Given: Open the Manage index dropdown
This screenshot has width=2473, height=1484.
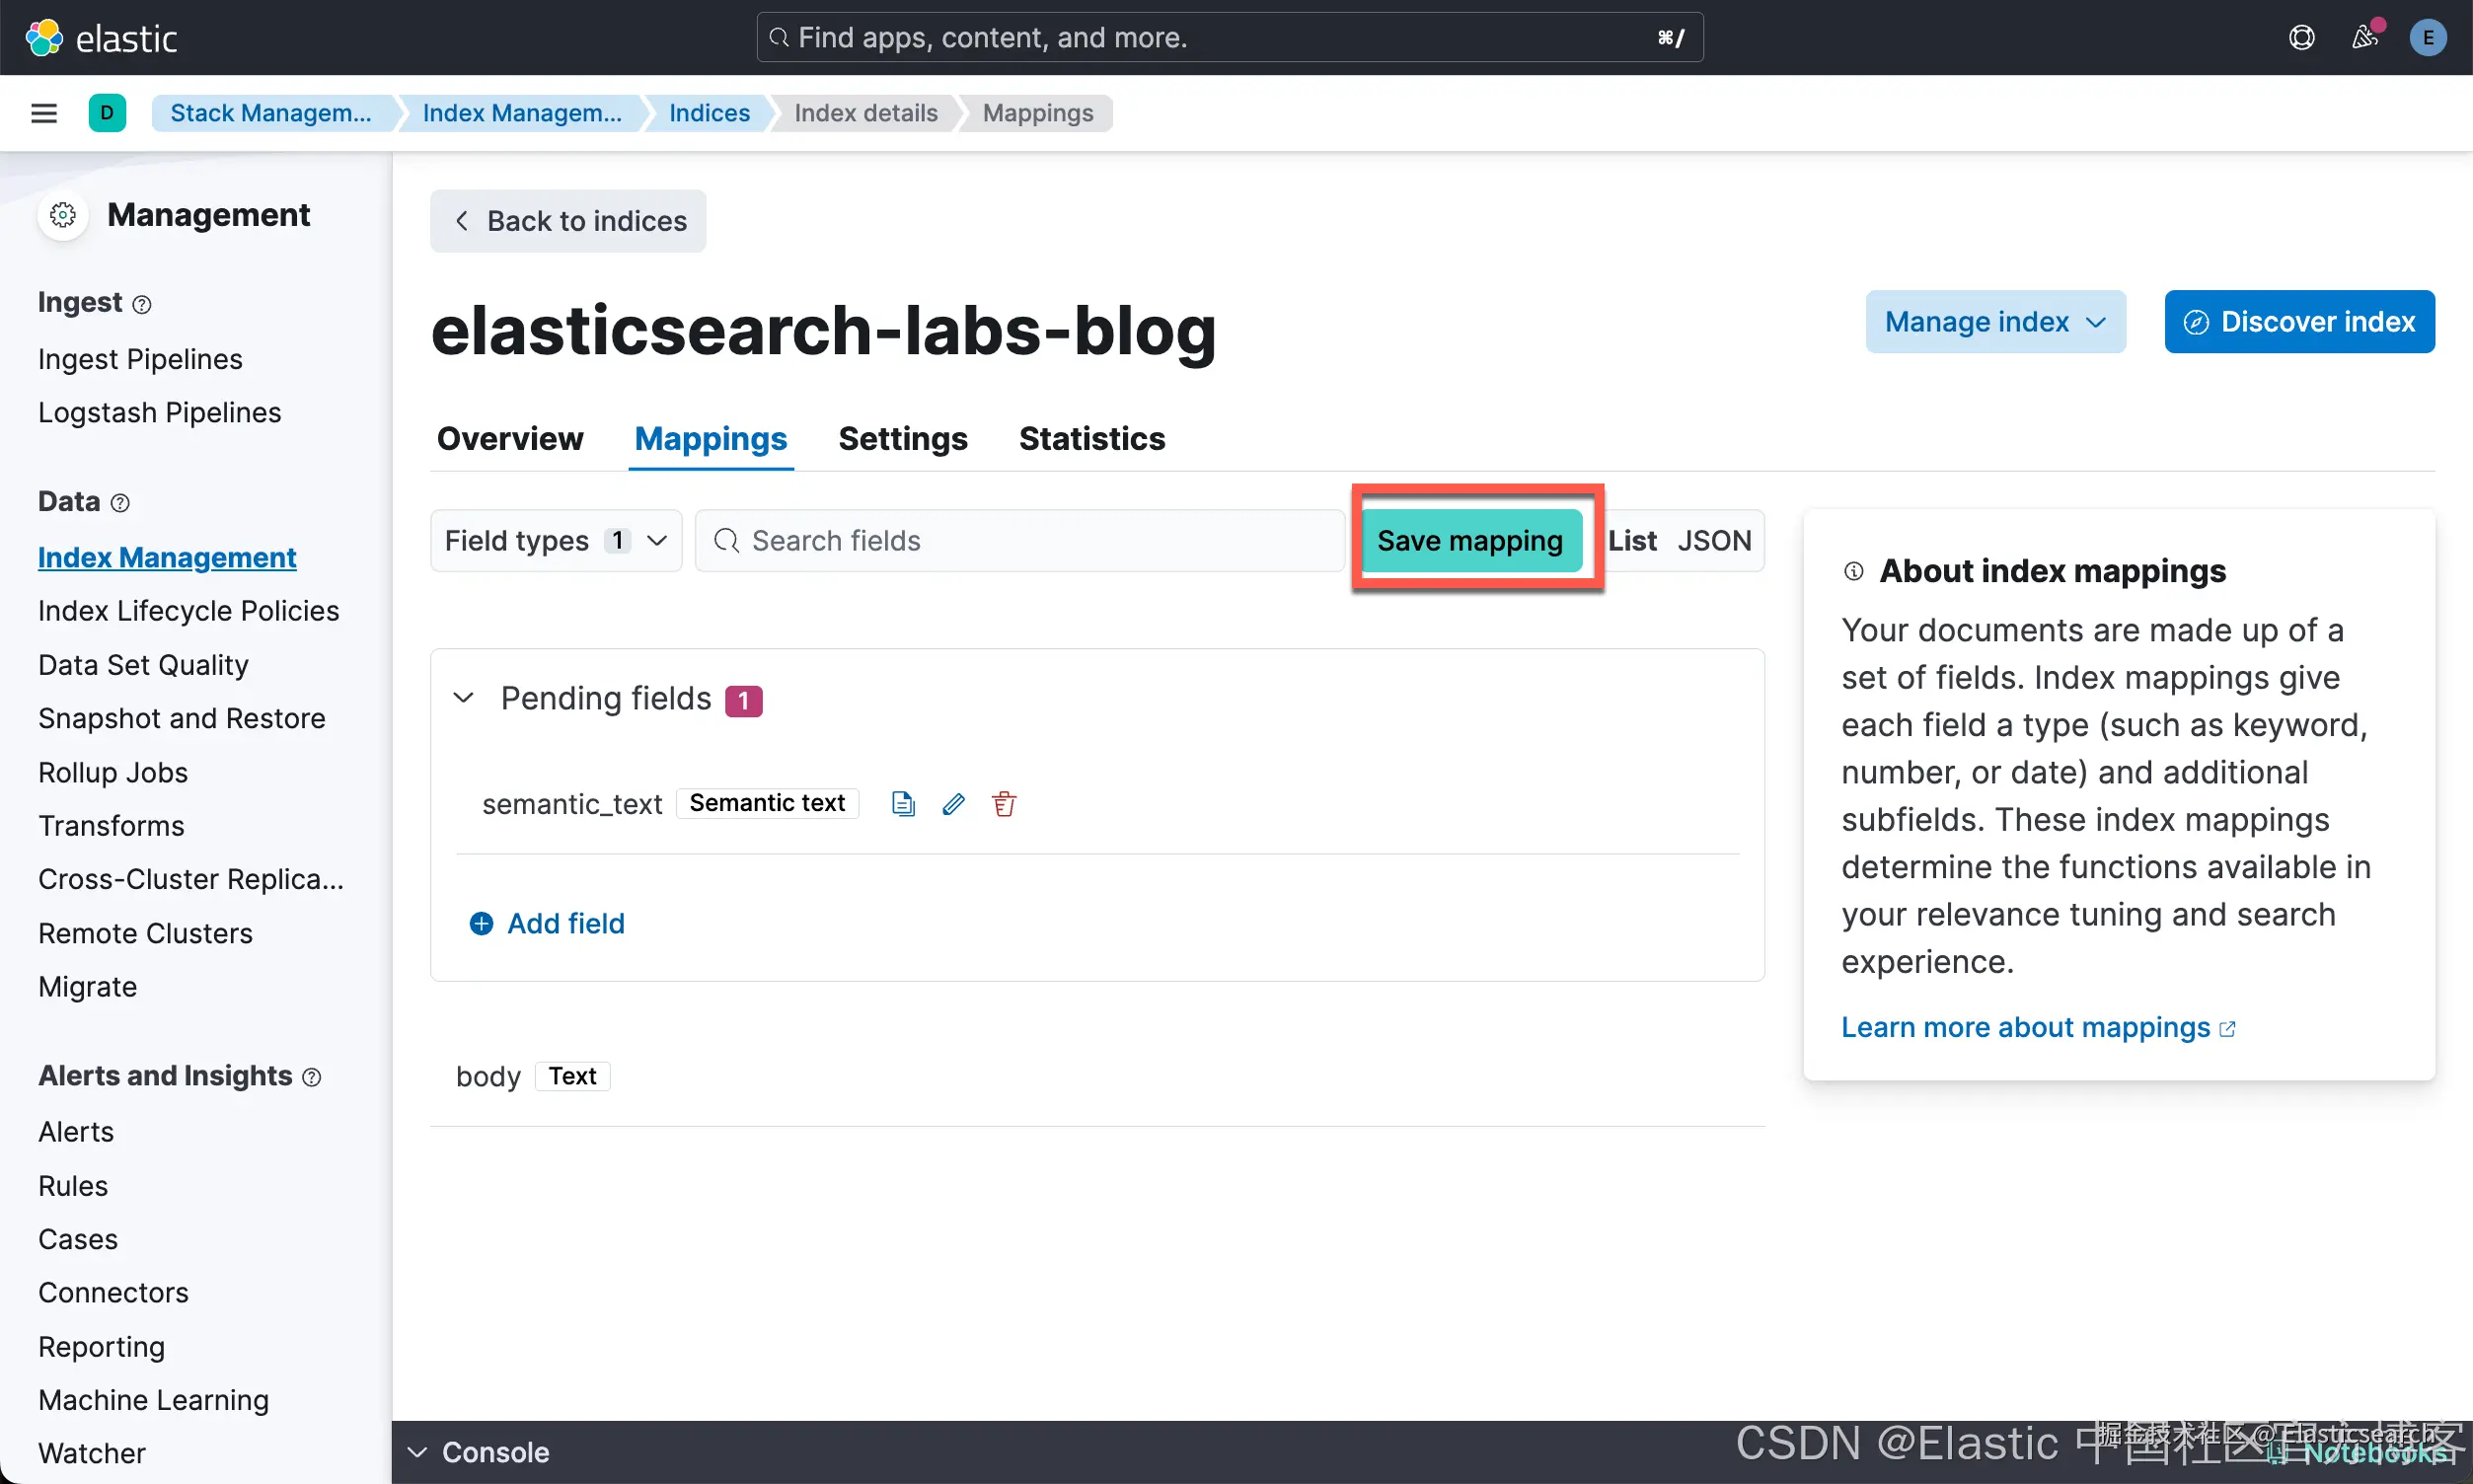Looking at the screenshot, I should pos(1995,322).
